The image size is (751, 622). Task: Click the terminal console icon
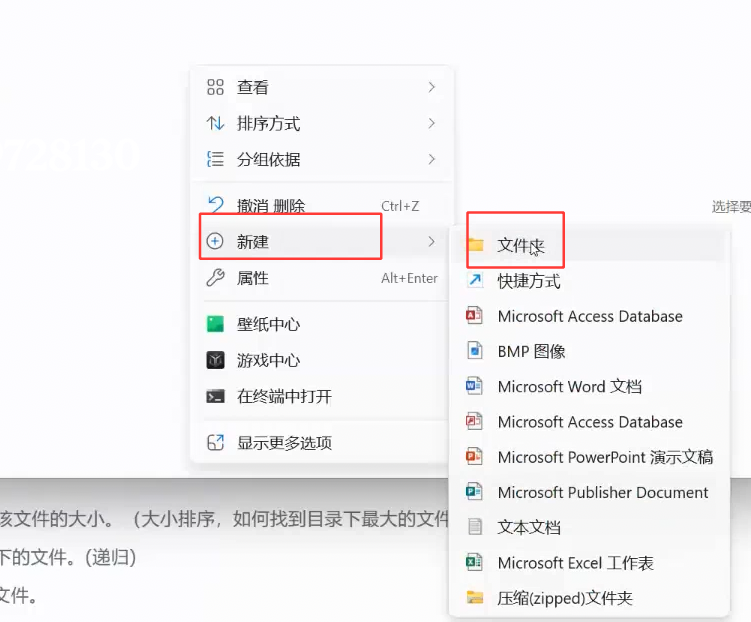click(x=216, y=396)
